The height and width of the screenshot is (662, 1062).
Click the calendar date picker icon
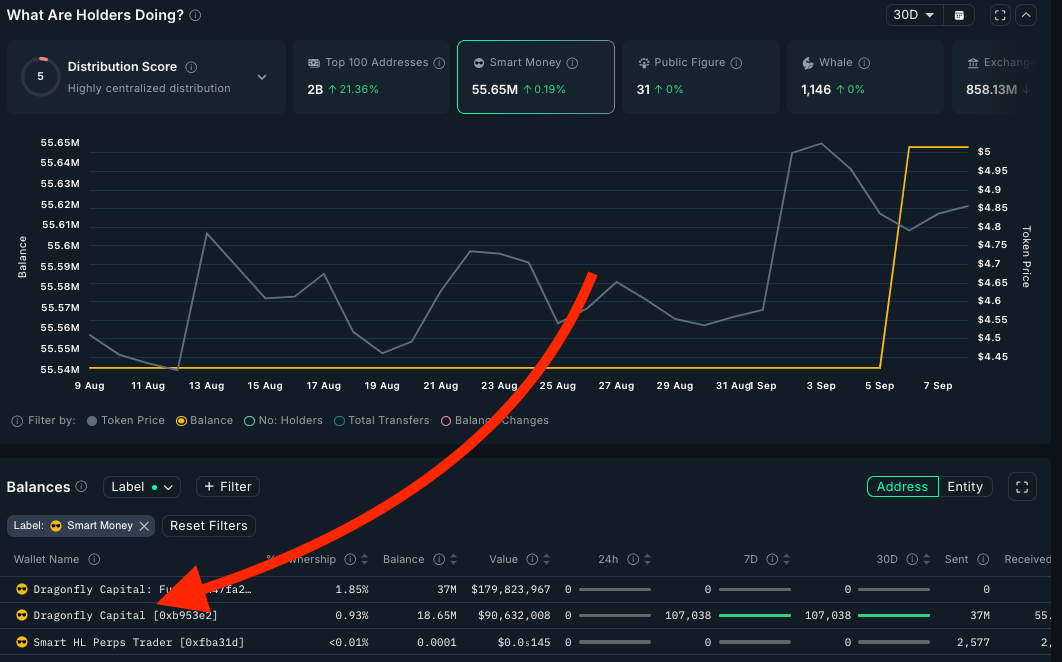[x=959, y=15]
